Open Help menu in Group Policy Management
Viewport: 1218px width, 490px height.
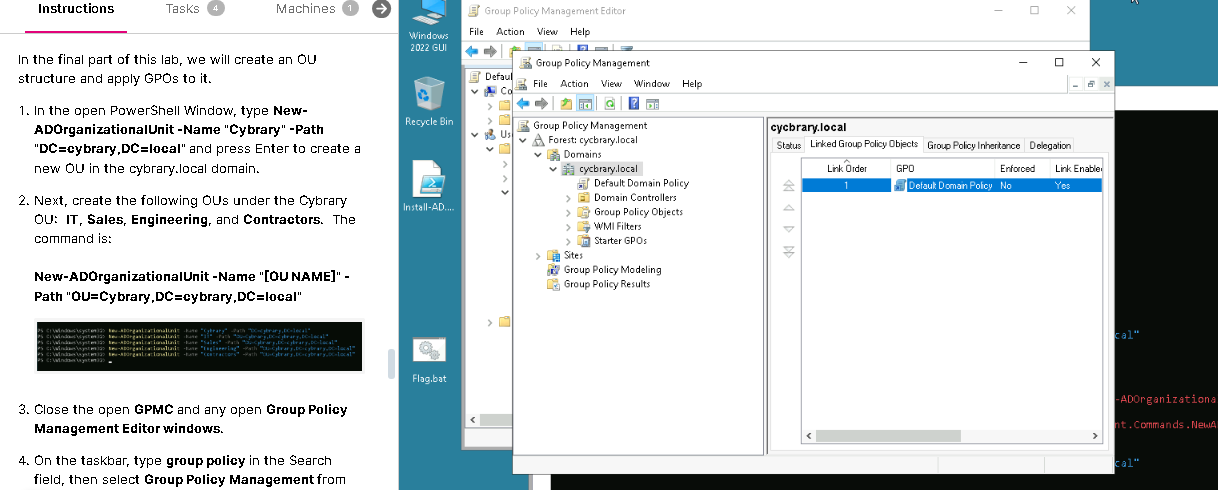692,84
